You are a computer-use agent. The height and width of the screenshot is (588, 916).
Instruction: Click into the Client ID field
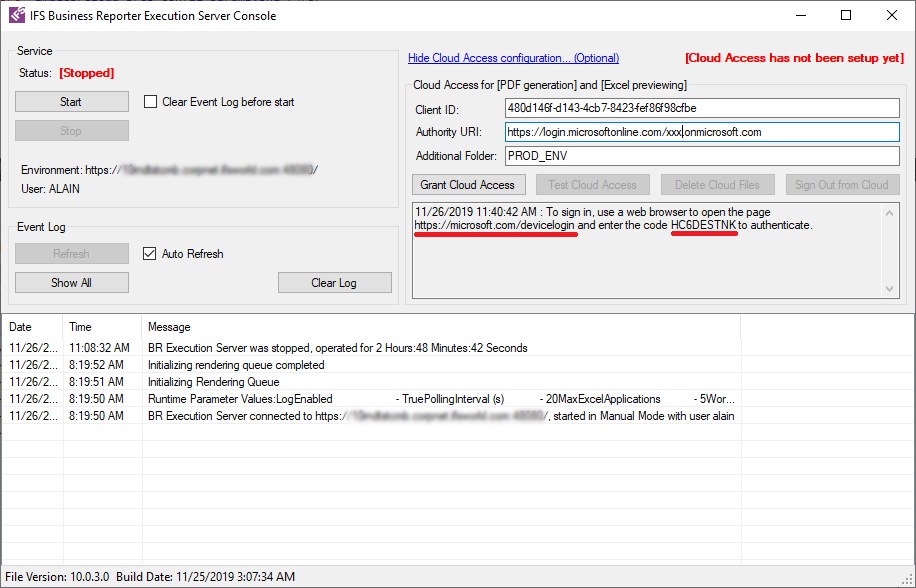click(x=702, y=108)
